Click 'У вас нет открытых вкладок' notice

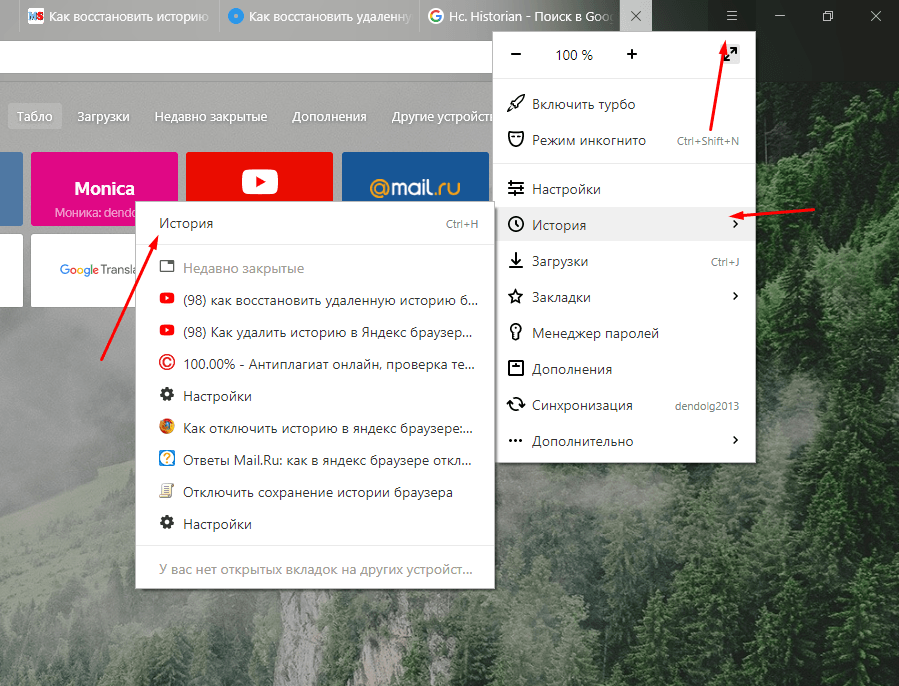tap(315, 569)
